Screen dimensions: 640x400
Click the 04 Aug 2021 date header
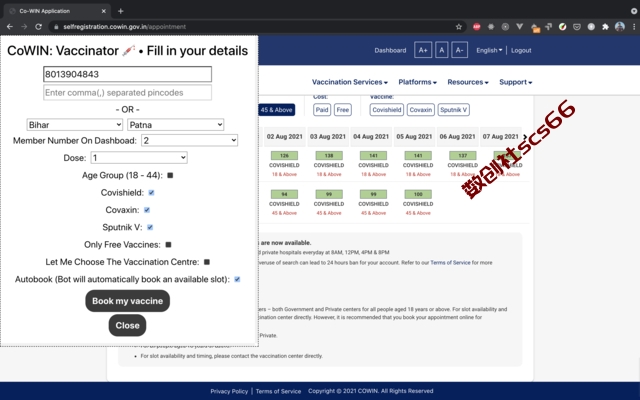point(371,137)
